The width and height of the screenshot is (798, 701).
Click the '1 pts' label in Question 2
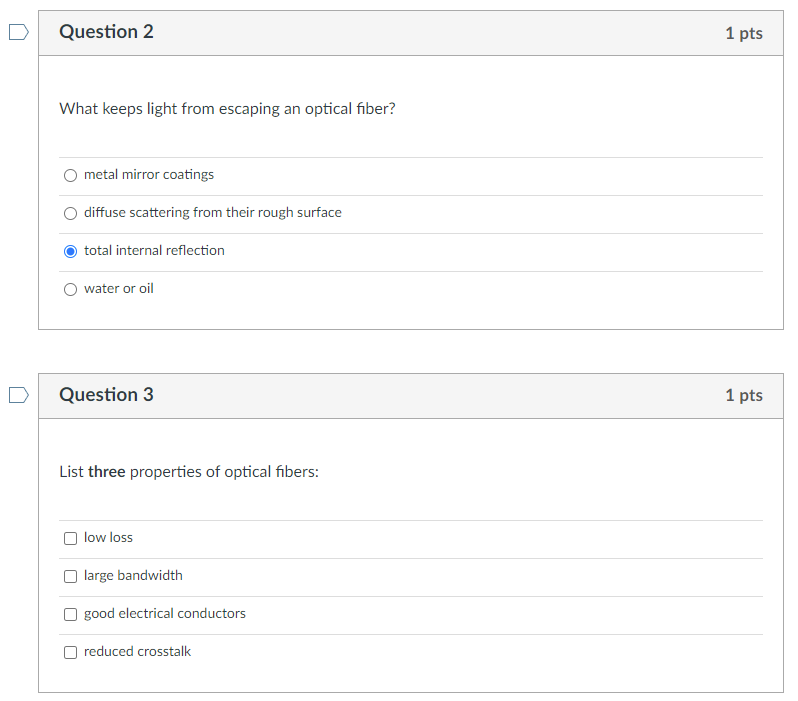click(744, 33)
